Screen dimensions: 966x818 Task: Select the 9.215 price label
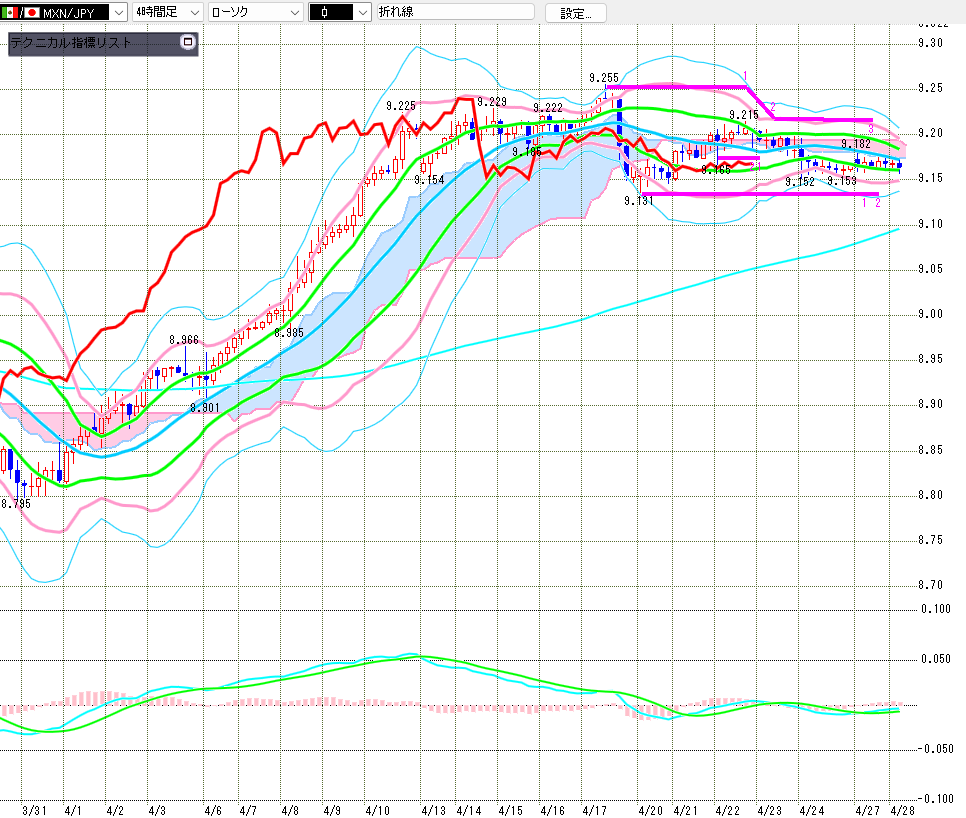[x=743, y=115]
